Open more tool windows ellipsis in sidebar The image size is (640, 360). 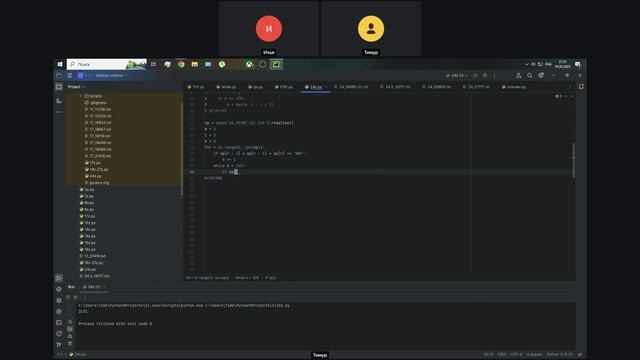(59, 112)
